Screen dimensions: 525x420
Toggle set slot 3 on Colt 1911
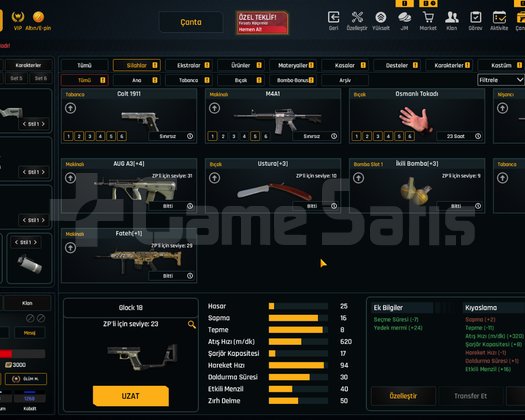click(90, 136)
